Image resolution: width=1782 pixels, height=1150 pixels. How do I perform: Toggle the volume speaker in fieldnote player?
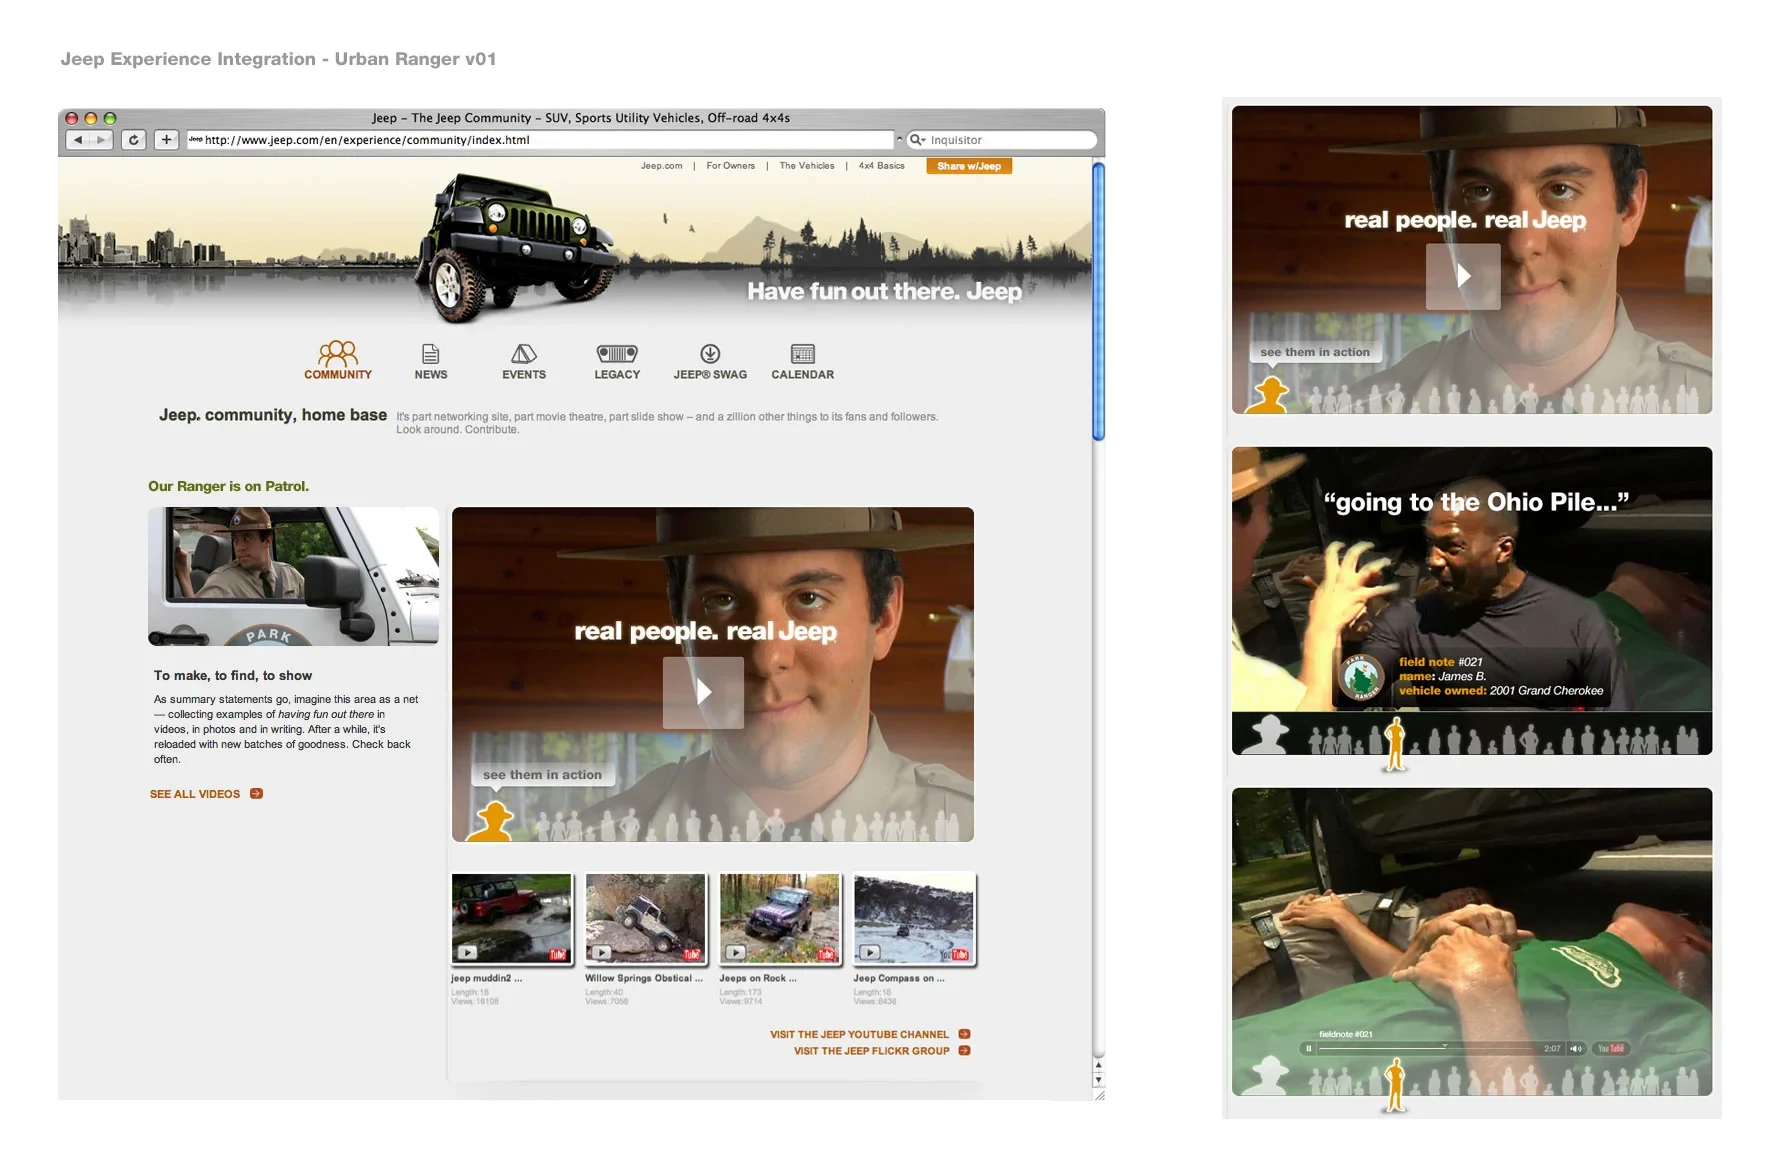coord(1576,1049)
